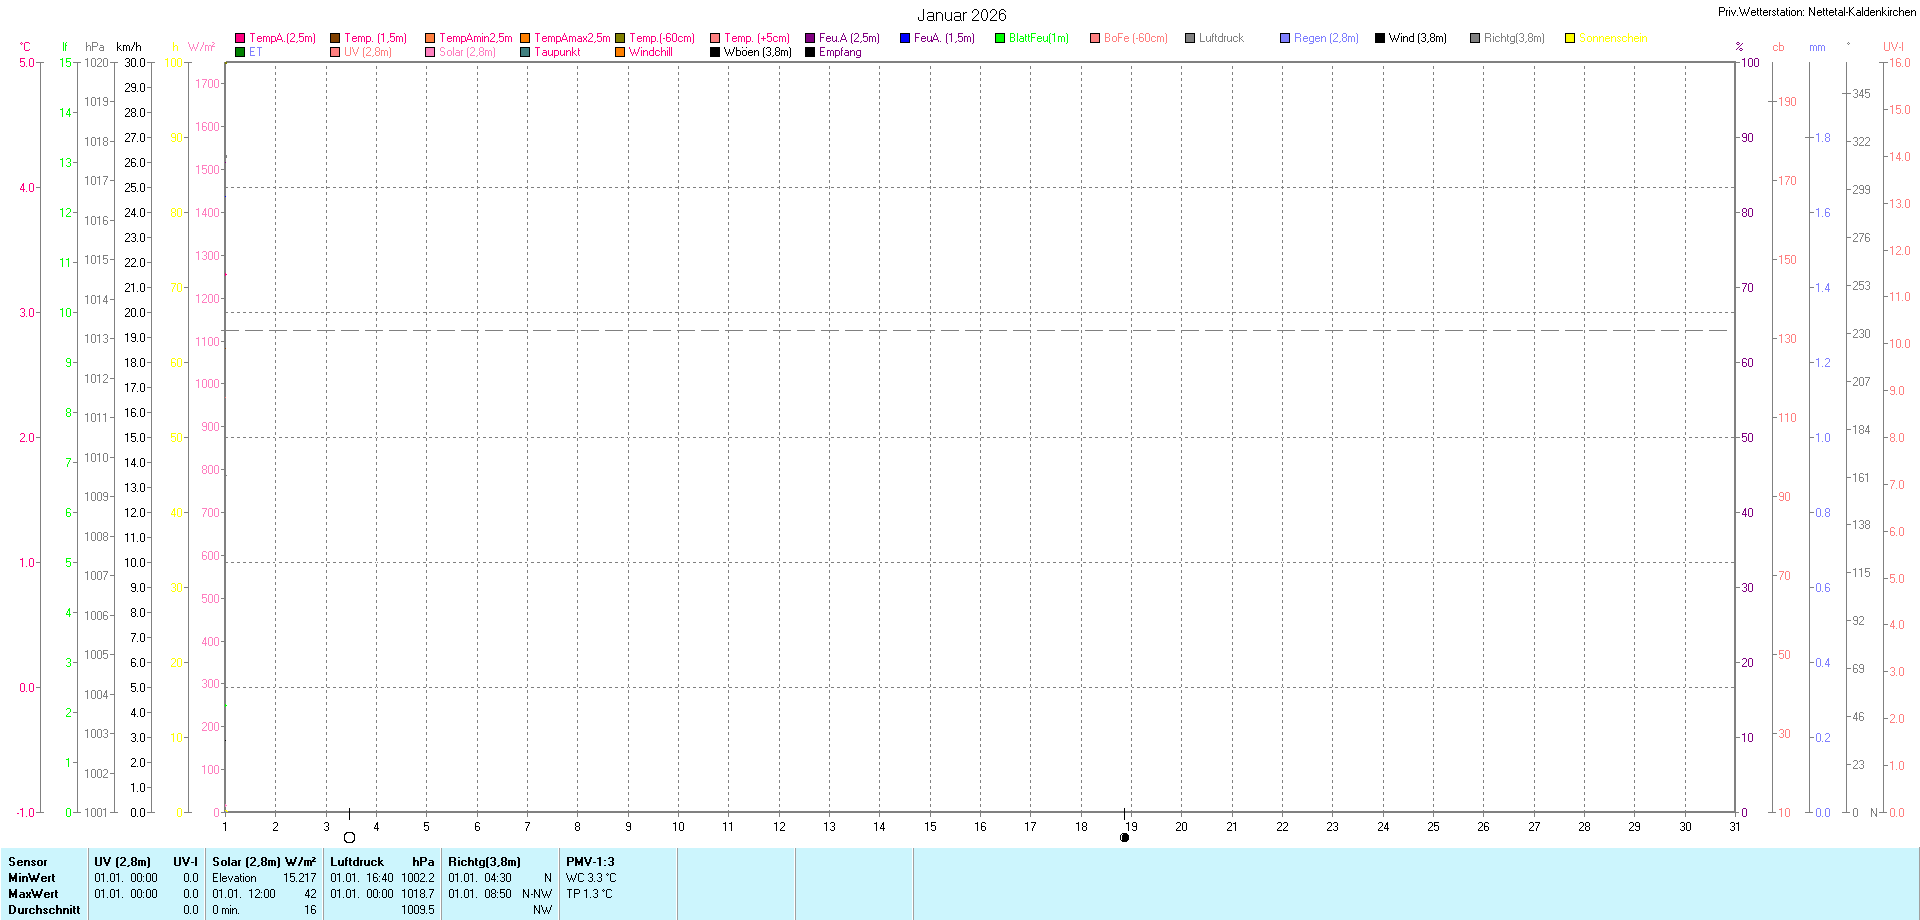Toggle the Luftdruck series legend label
The image size is (1920, 920).
click(1221, 38)
